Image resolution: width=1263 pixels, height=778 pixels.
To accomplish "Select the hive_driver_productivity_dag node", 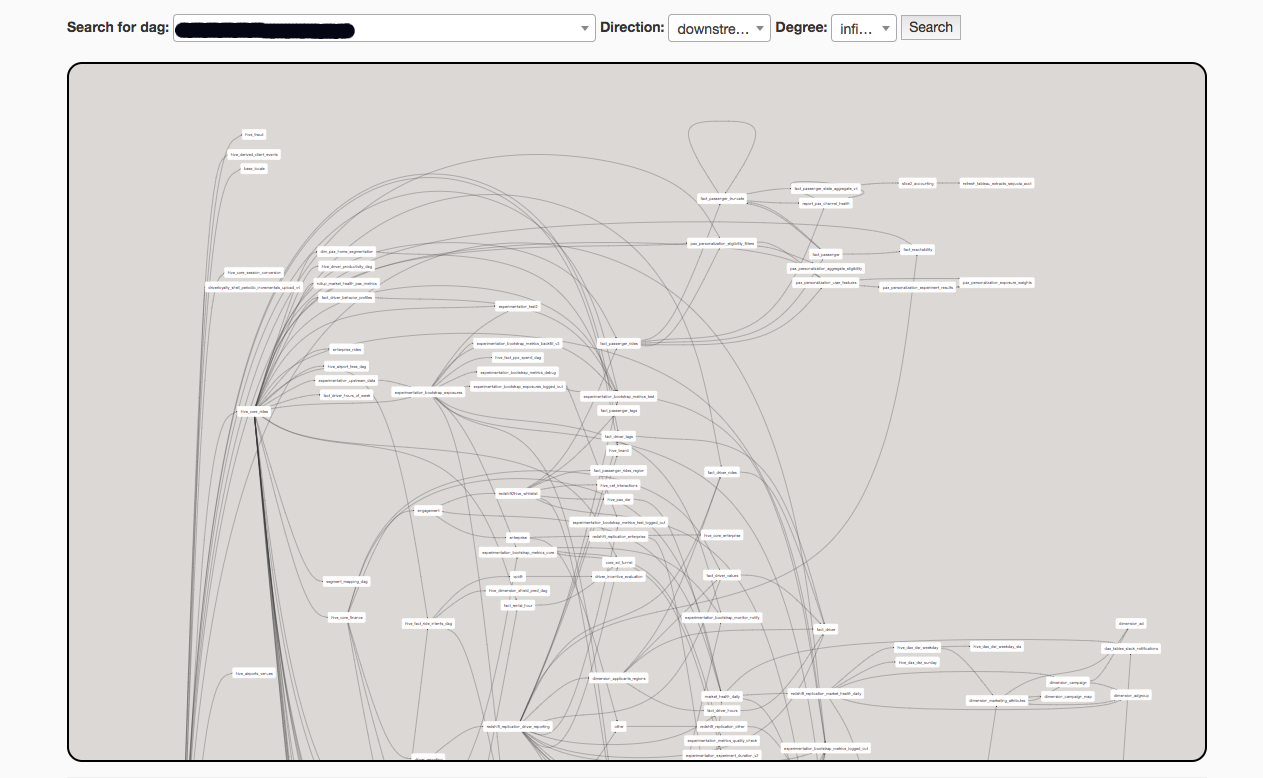I will point(346,267).
